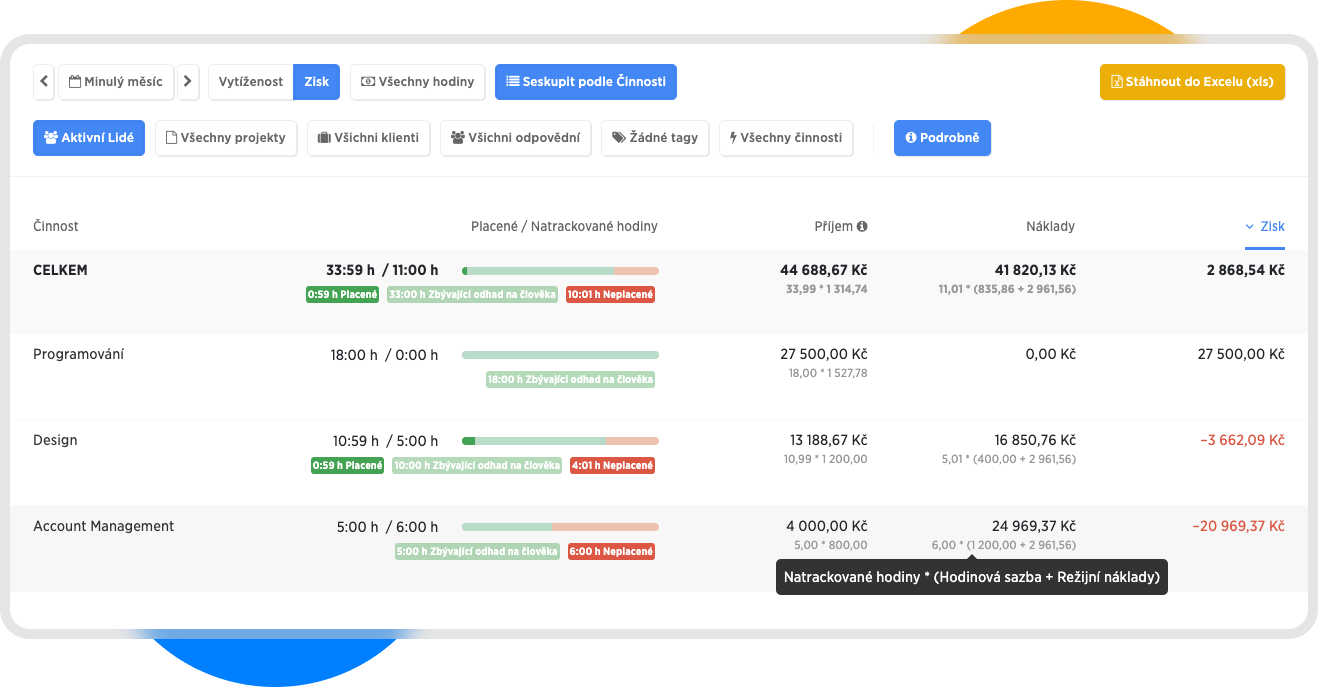Select the Zisk view toggle
Image resolution: width=1318 pixels, height=687 pixels.
click(316, 82)
